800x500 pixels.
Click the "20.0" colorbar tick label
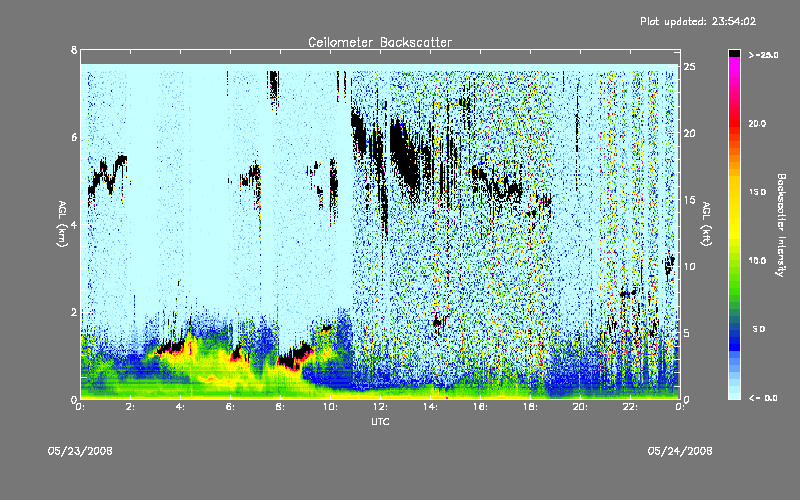(757, 123)
